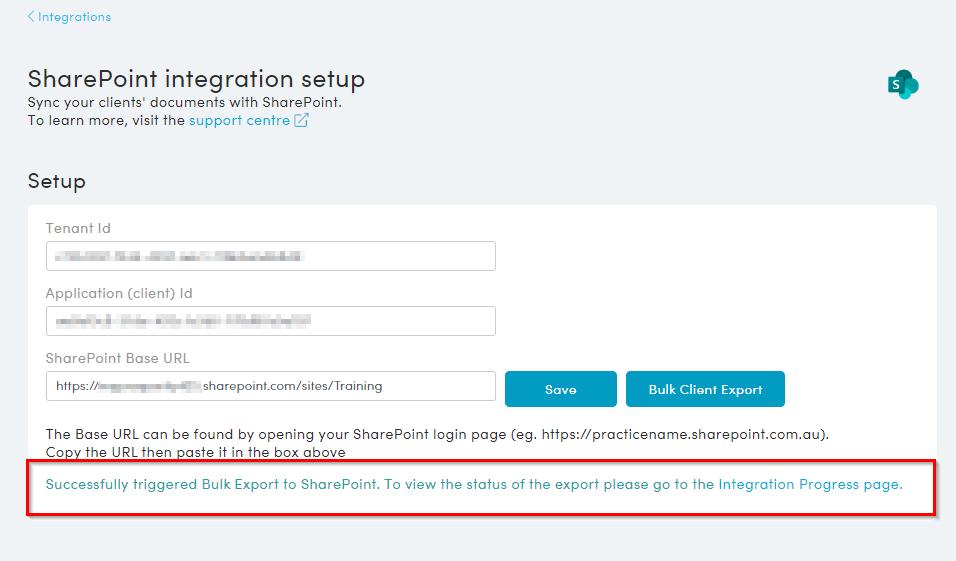
Task: Click the 'Setup' section heading
Action: click(57, 181)
